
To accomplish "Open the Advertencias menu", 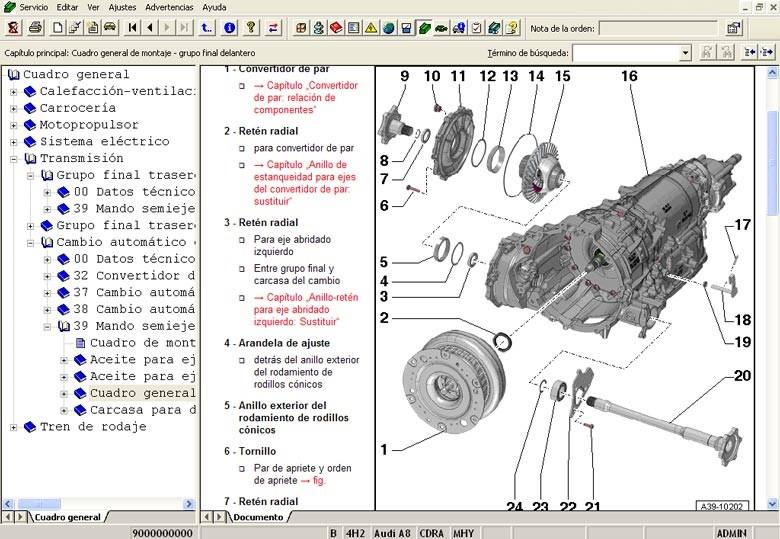I will (x=169, y=7).
